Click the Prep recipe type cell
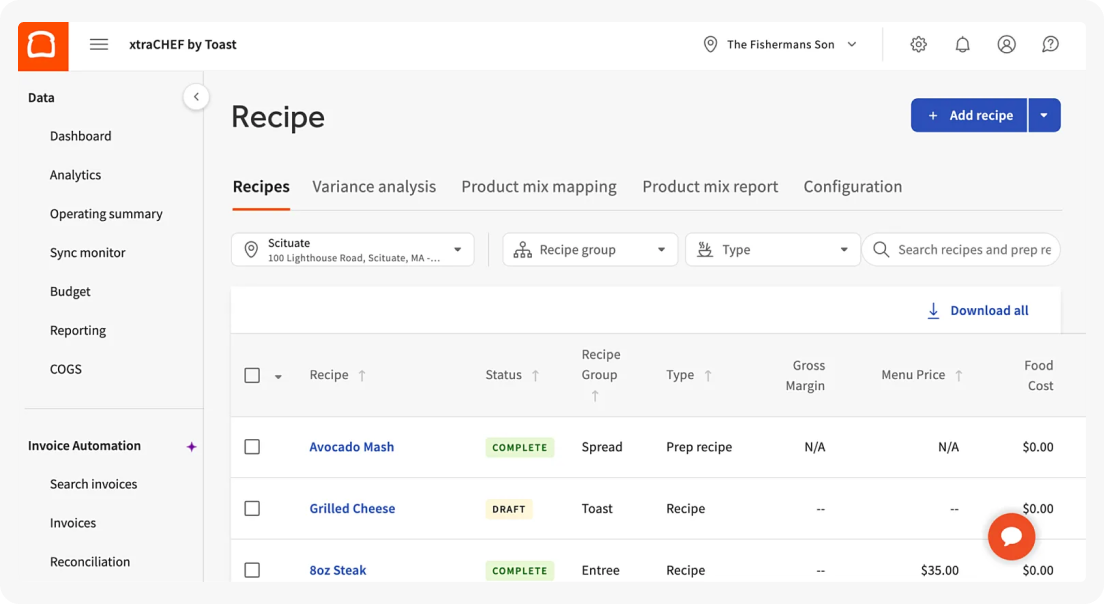Viewport: 1104px width, 604px height. click(x=698, y=447)
